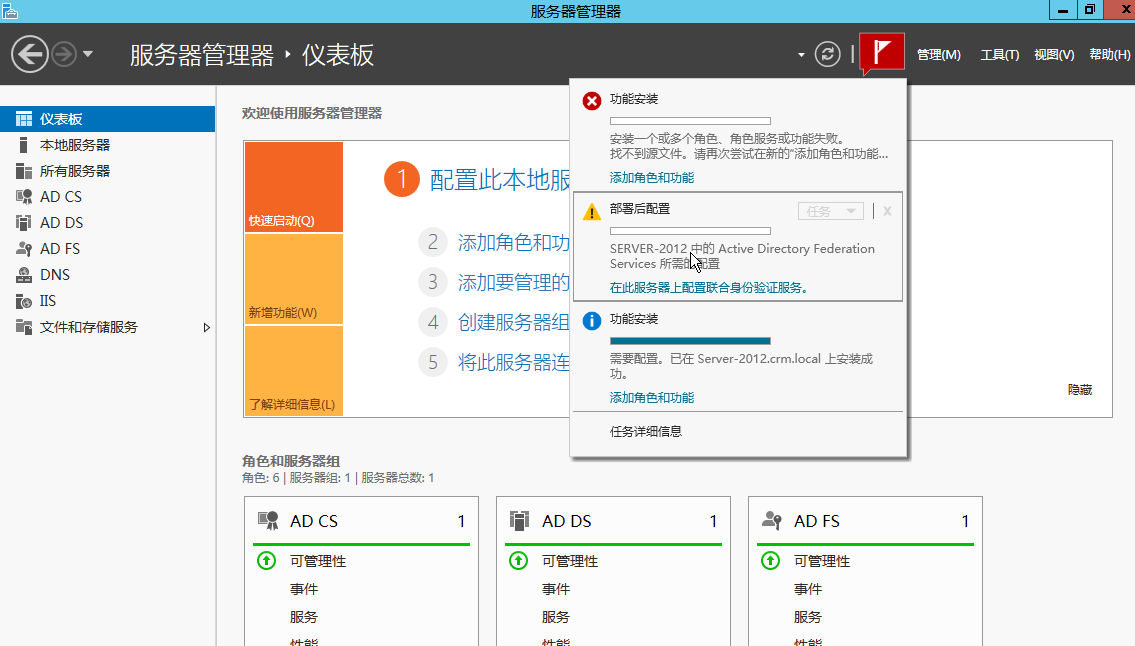1135x646 pixels.
Task: Click 添加要管理的 step 3 link
Action: (x=513, y=282)
